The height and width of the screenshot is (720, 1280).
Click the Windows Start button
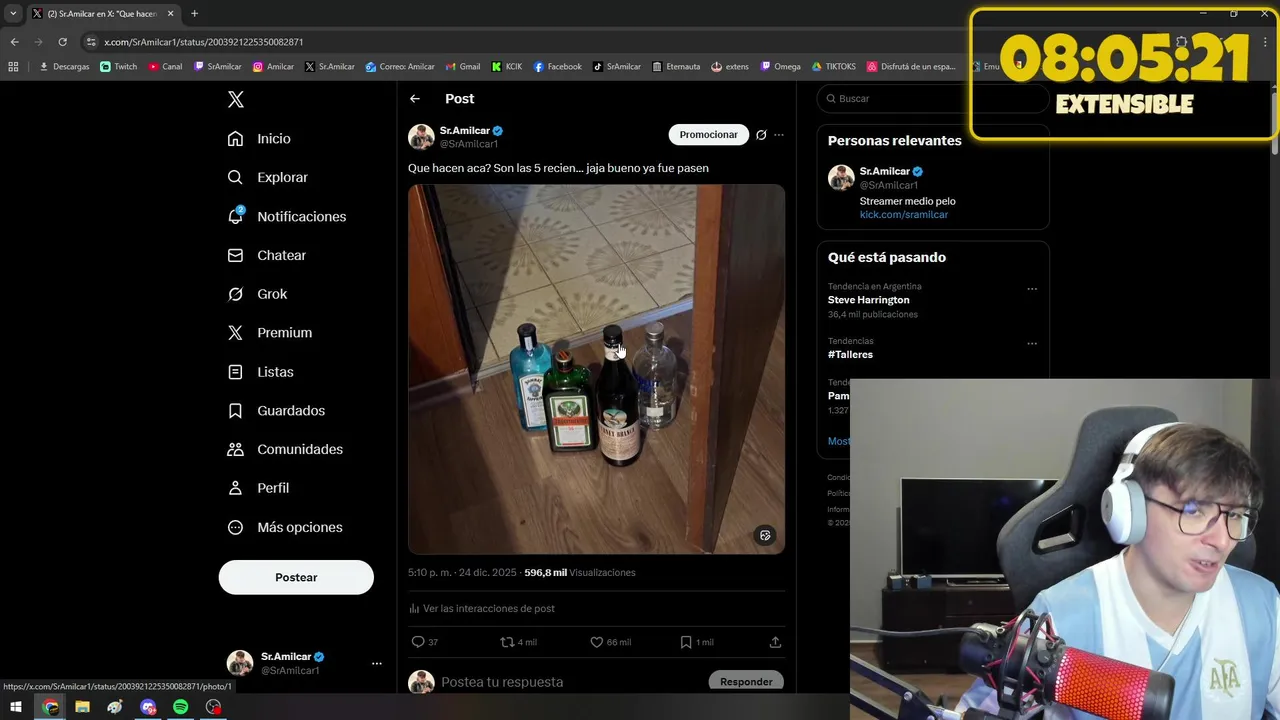[16, 707]
